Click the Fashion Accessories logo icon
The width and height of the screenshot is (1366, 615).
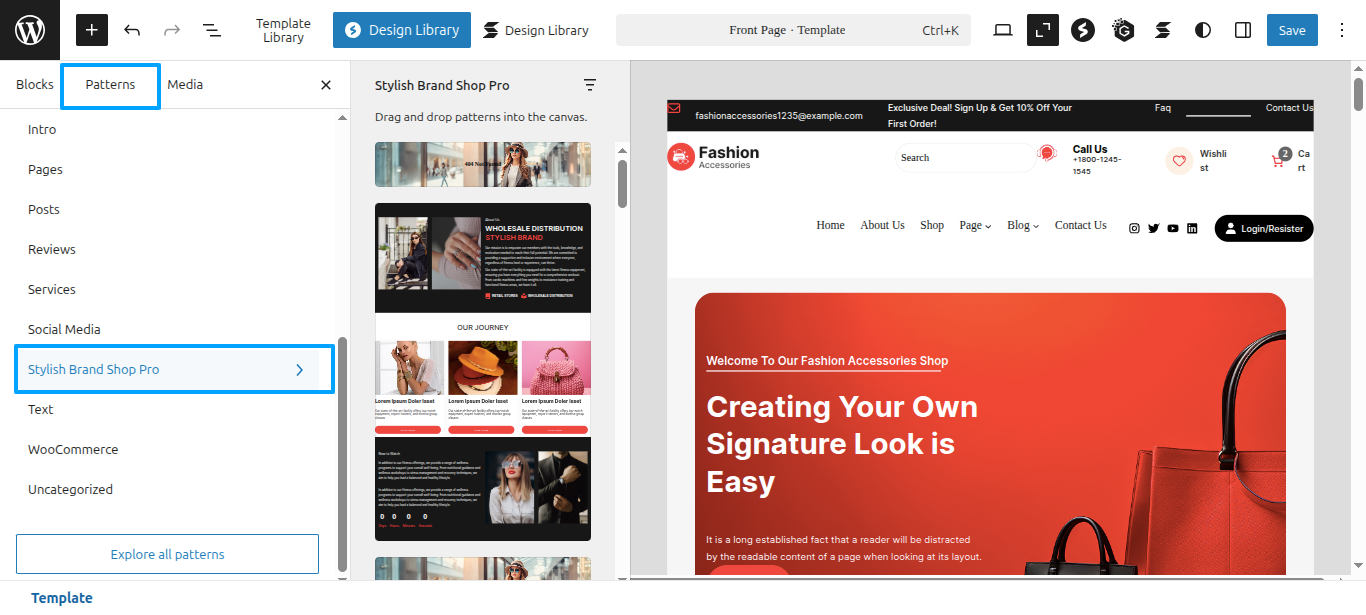click(x=681, y=157)
